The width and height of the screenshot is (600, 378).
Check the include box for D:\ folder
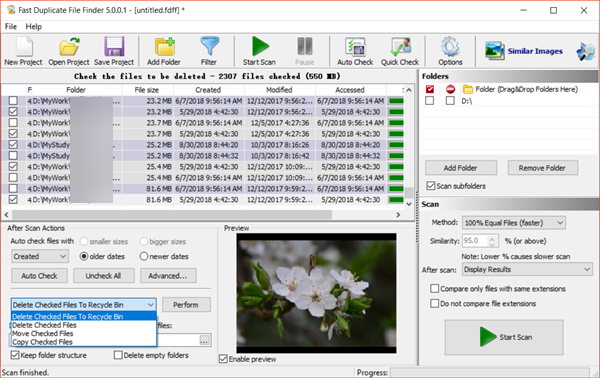(x=430, y=101)
